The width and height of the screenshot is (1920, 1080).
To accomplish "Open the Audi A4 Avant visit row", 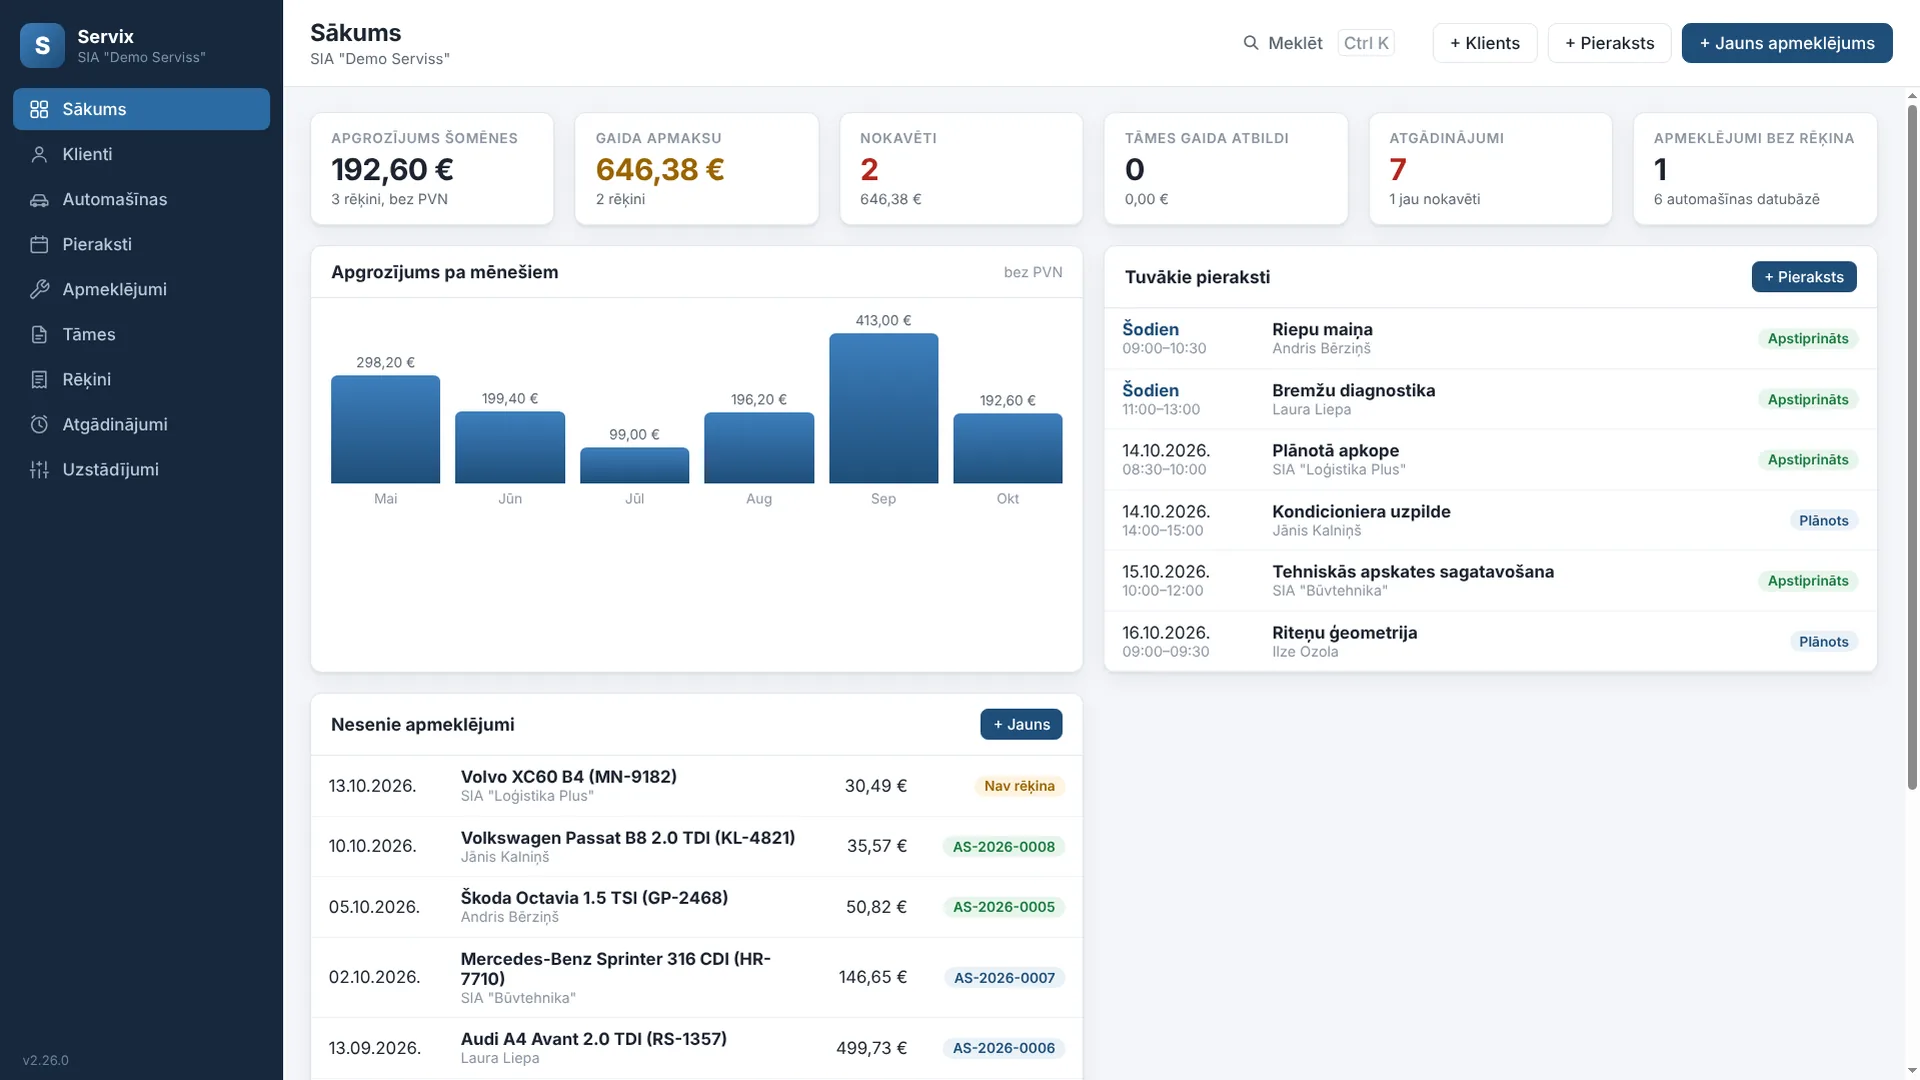I will [x=696, y=1048].
